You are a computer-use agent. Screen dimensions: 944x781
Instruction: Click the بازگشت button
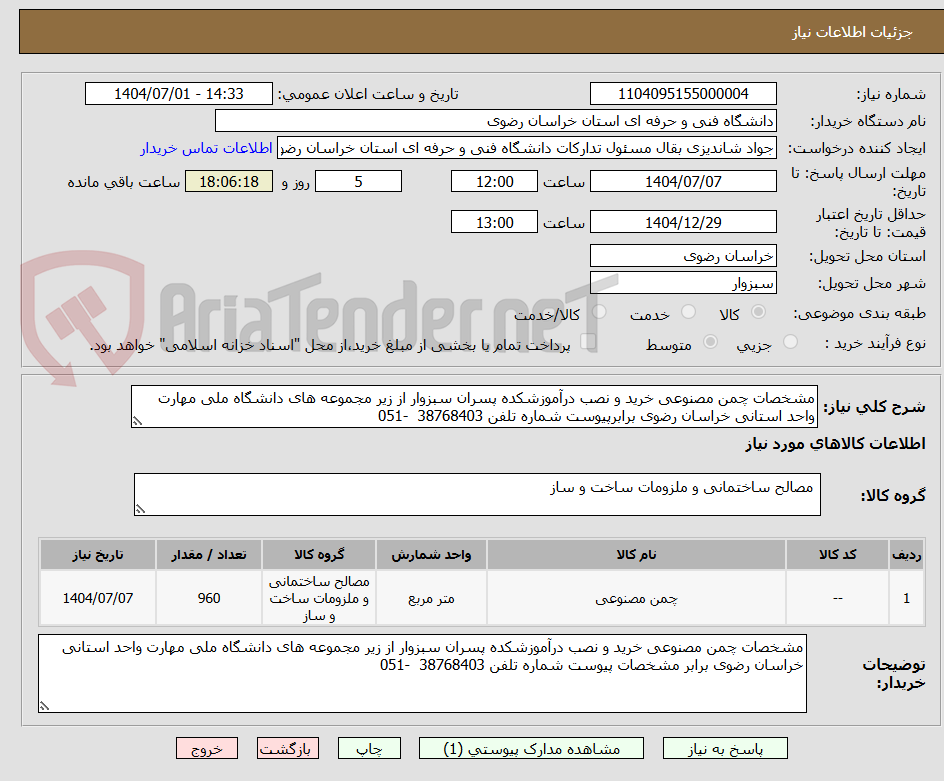click(x=288, y=748)
